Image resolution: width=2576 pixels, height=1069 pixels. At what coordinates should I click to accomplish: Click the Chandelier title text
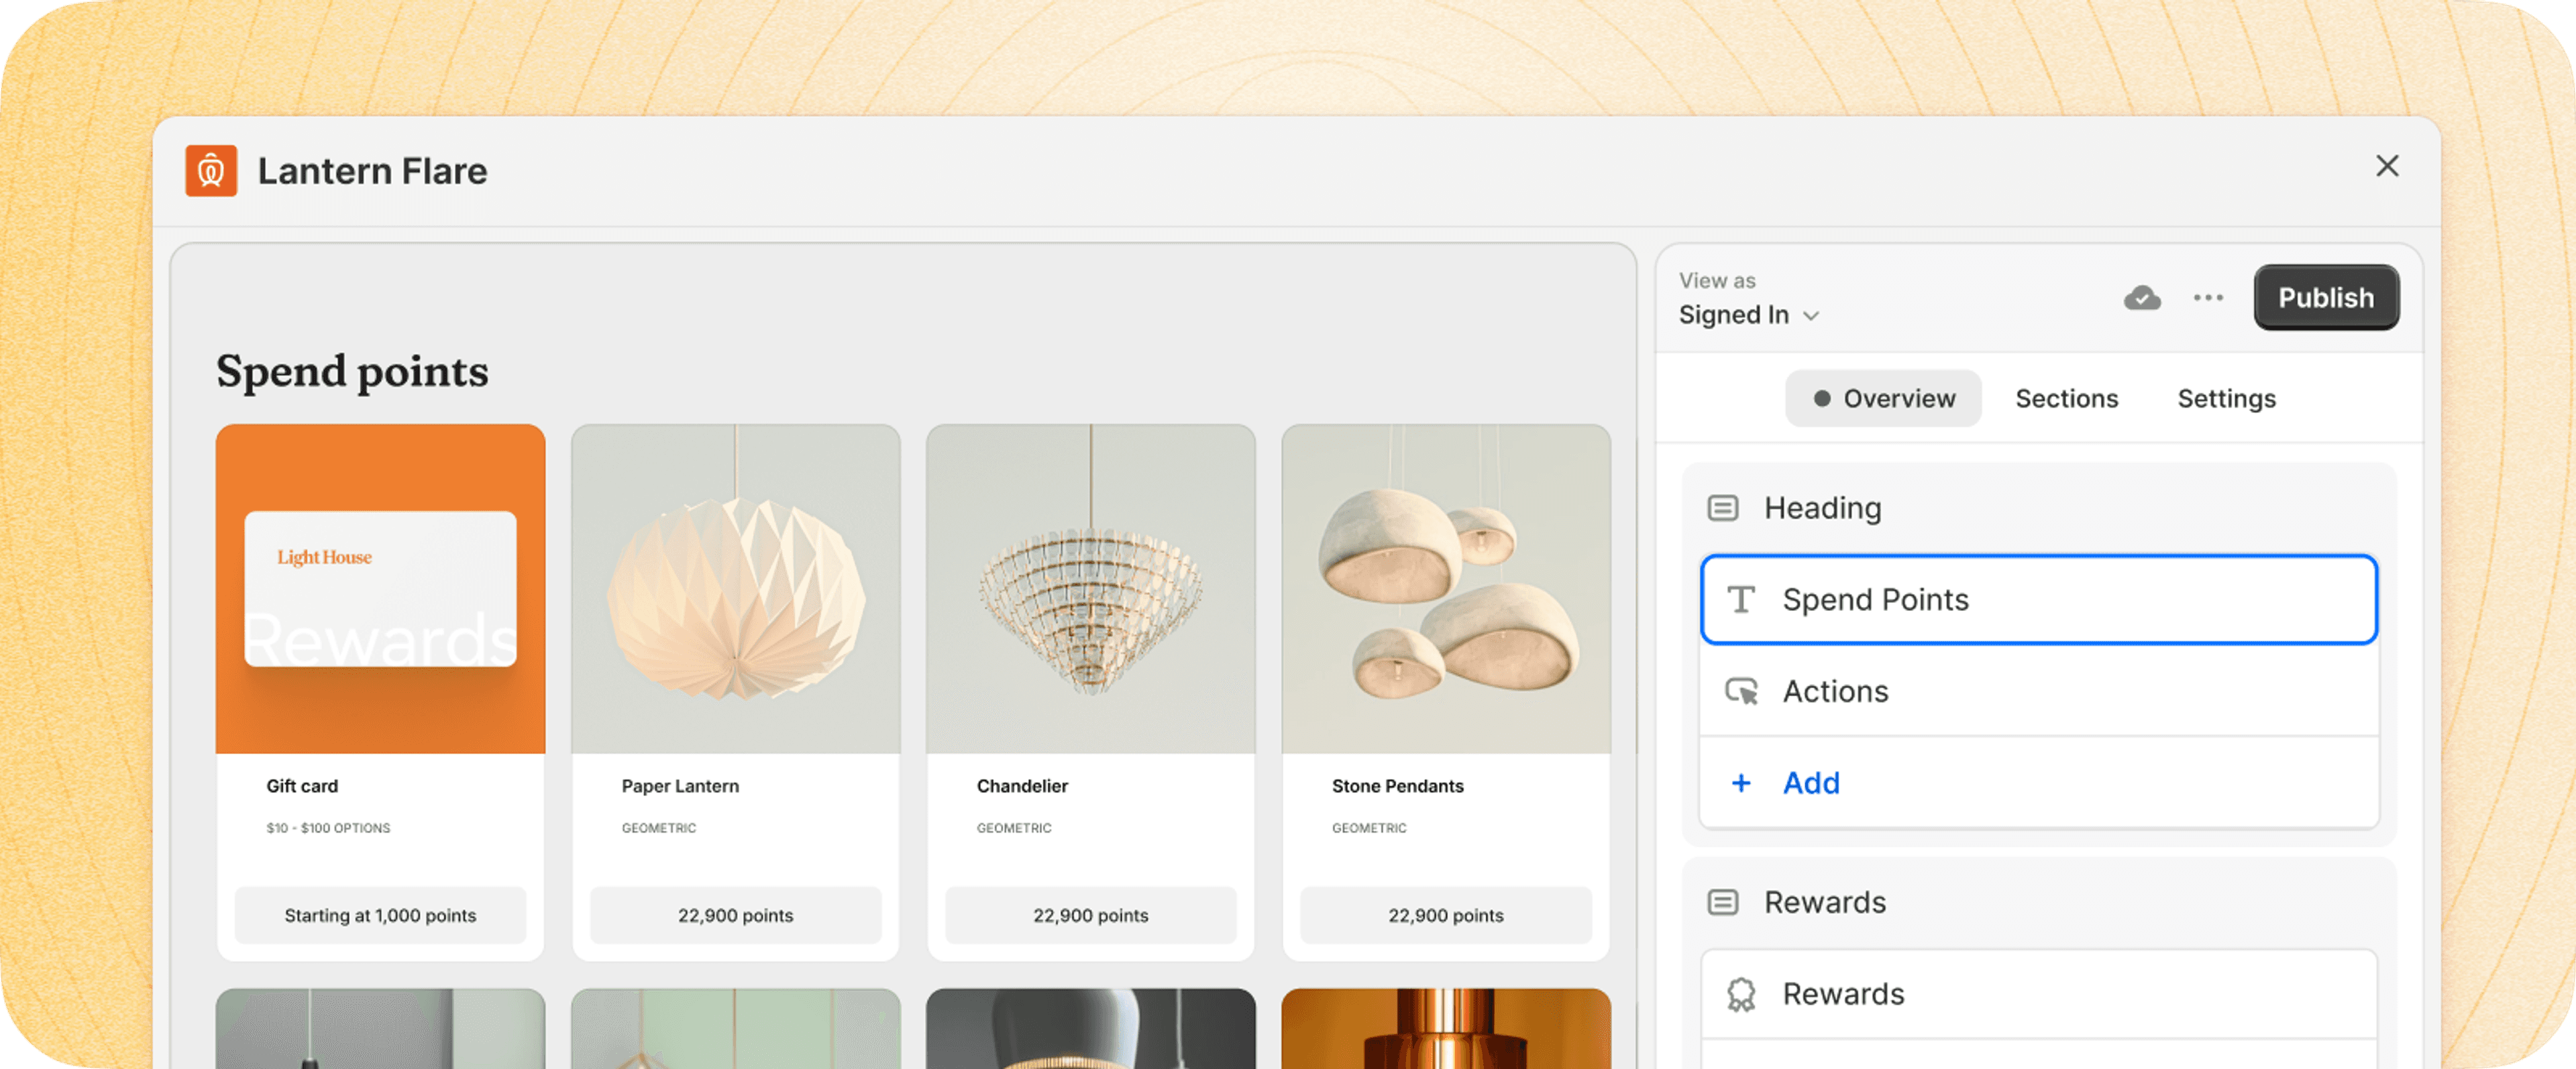coord(1022,786)
